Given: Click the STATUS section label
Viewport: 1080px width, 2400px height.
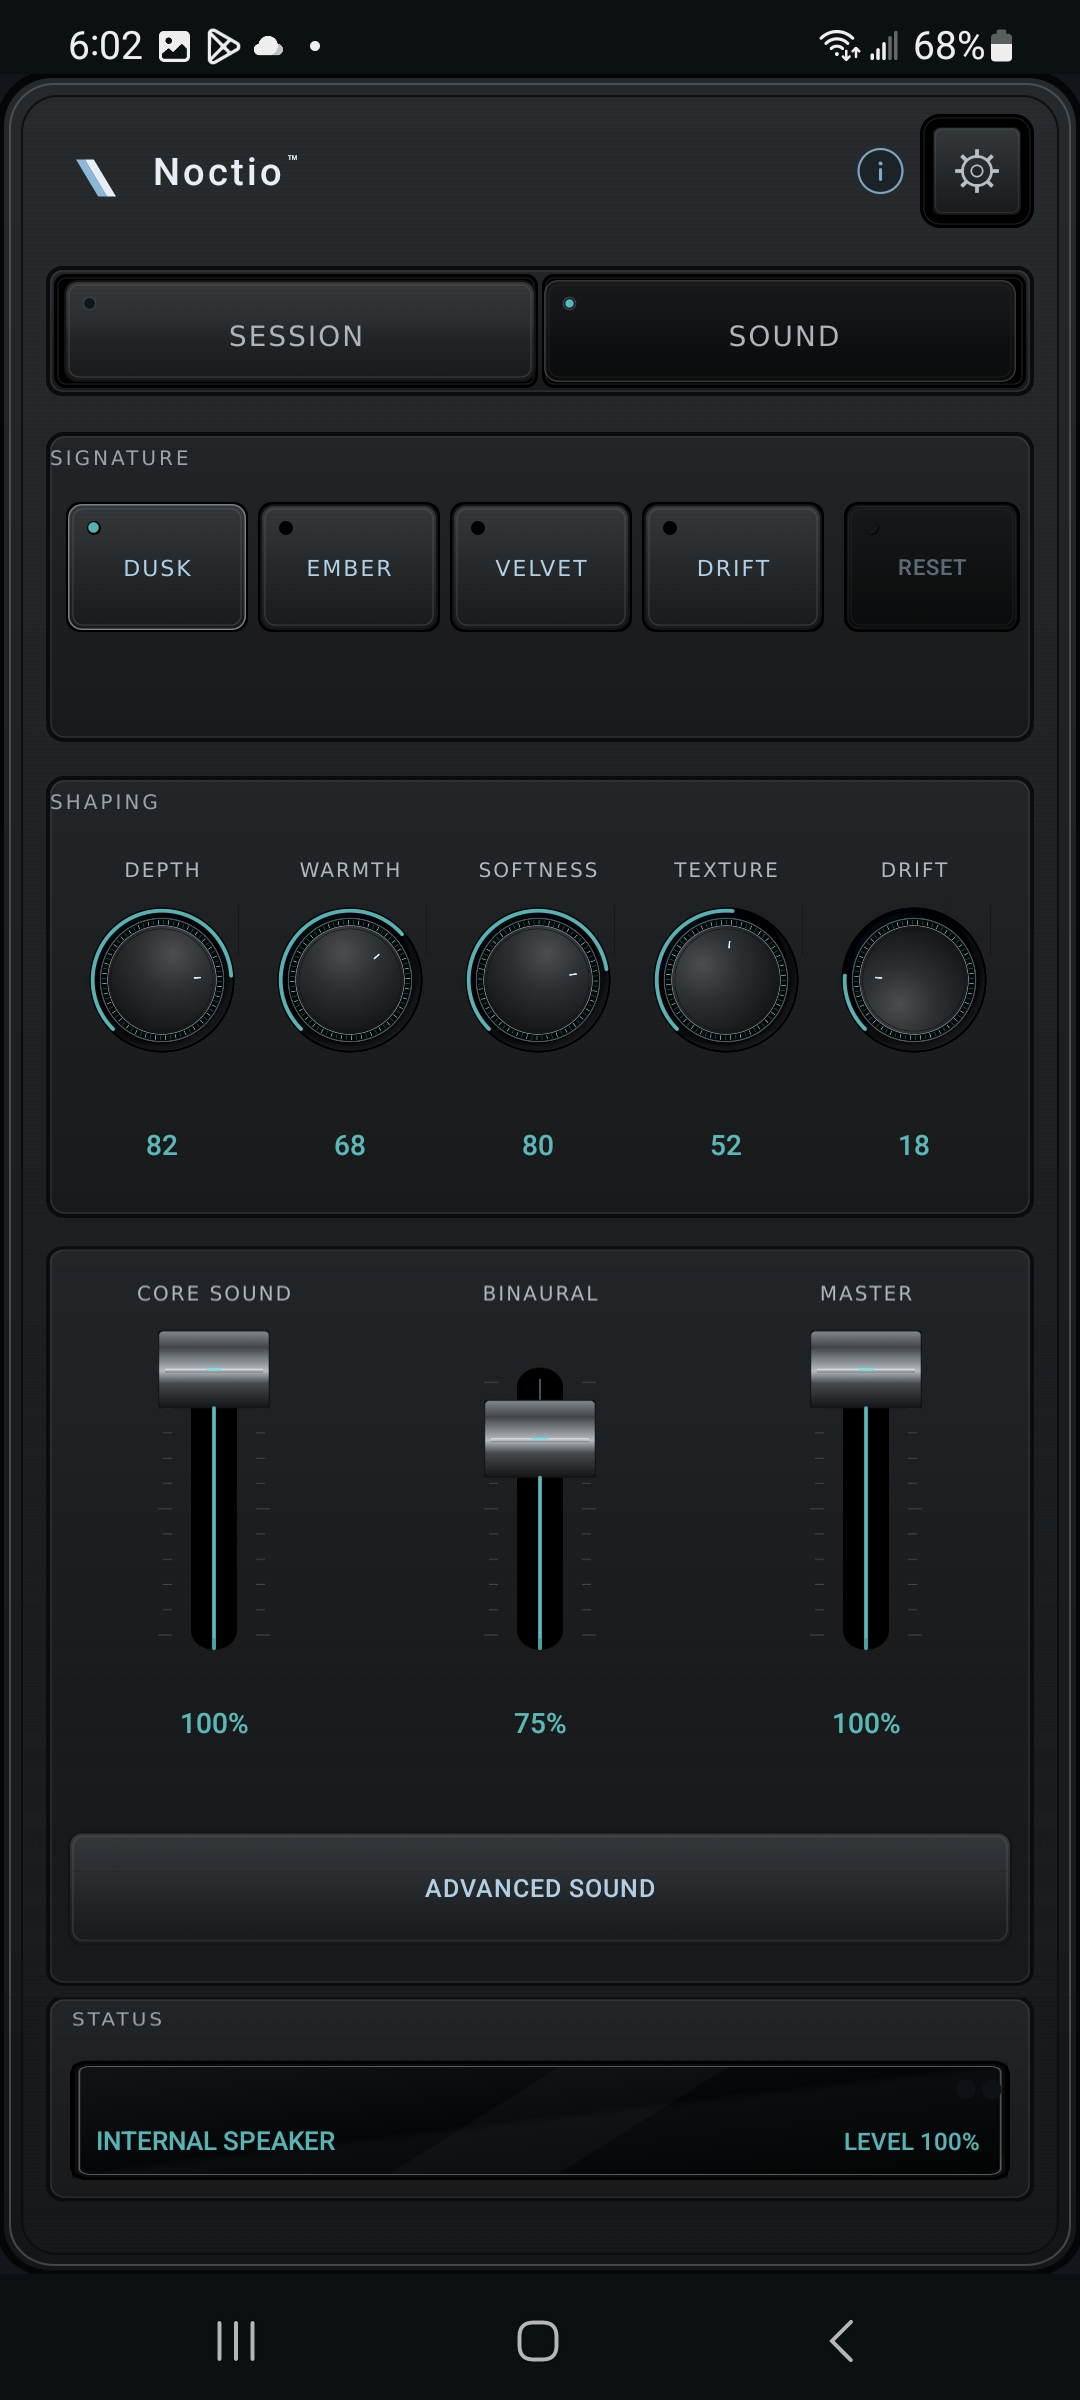Looking at the screenshot, I should (x=117, y=2019).
